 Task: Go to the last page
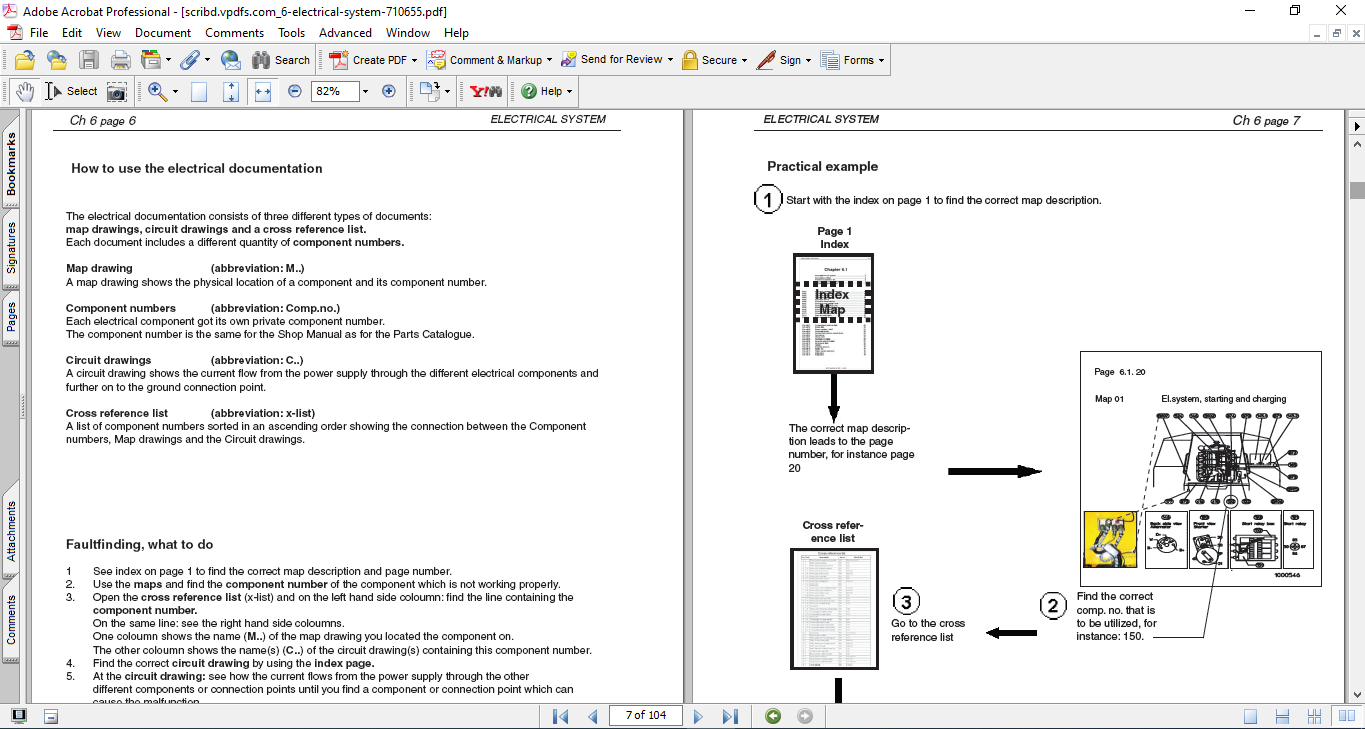tap(730, 716)
